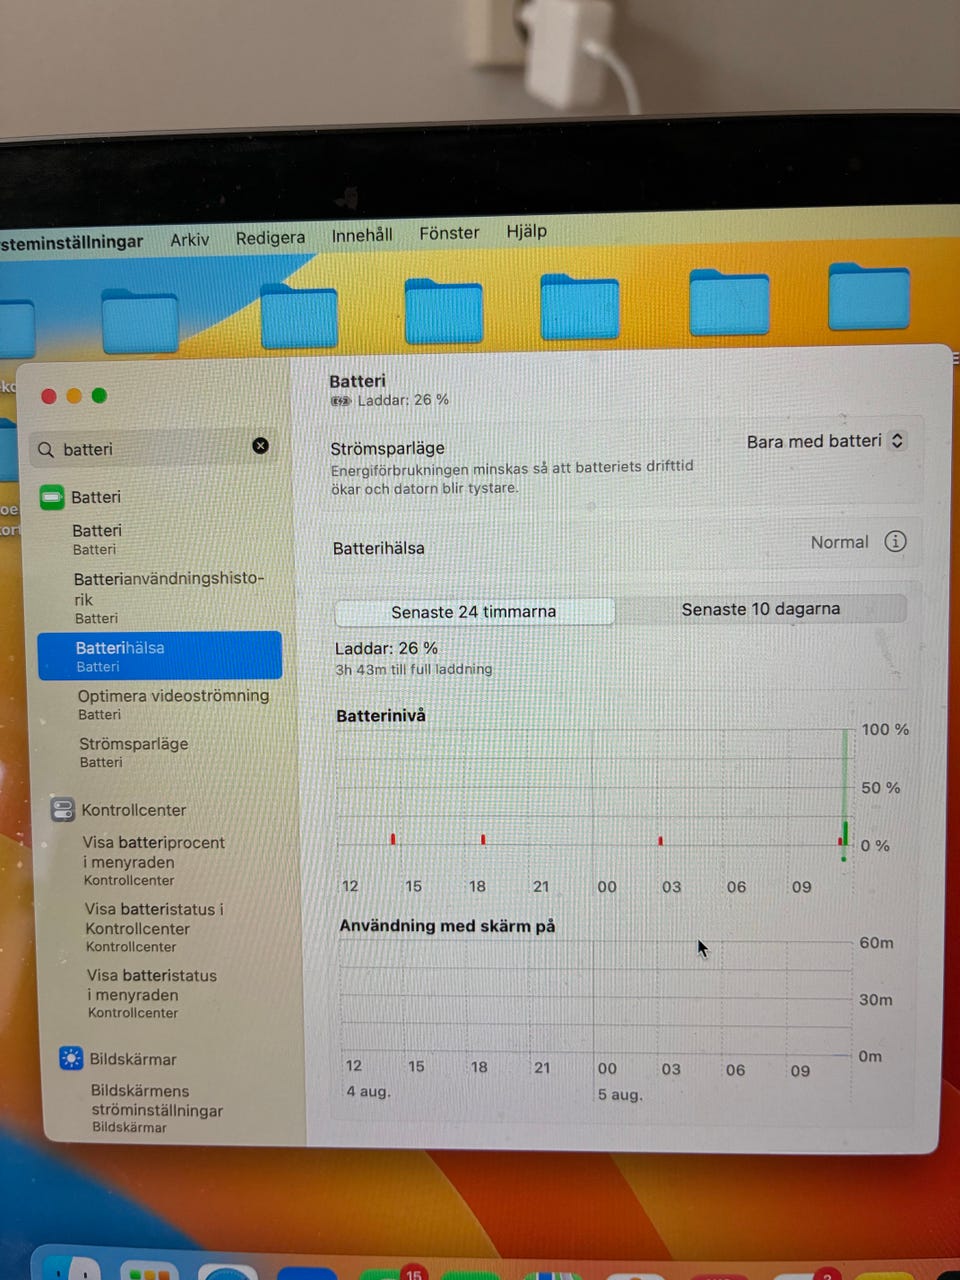
Task: Click the Batteri title in header
Action: point(357,381)
